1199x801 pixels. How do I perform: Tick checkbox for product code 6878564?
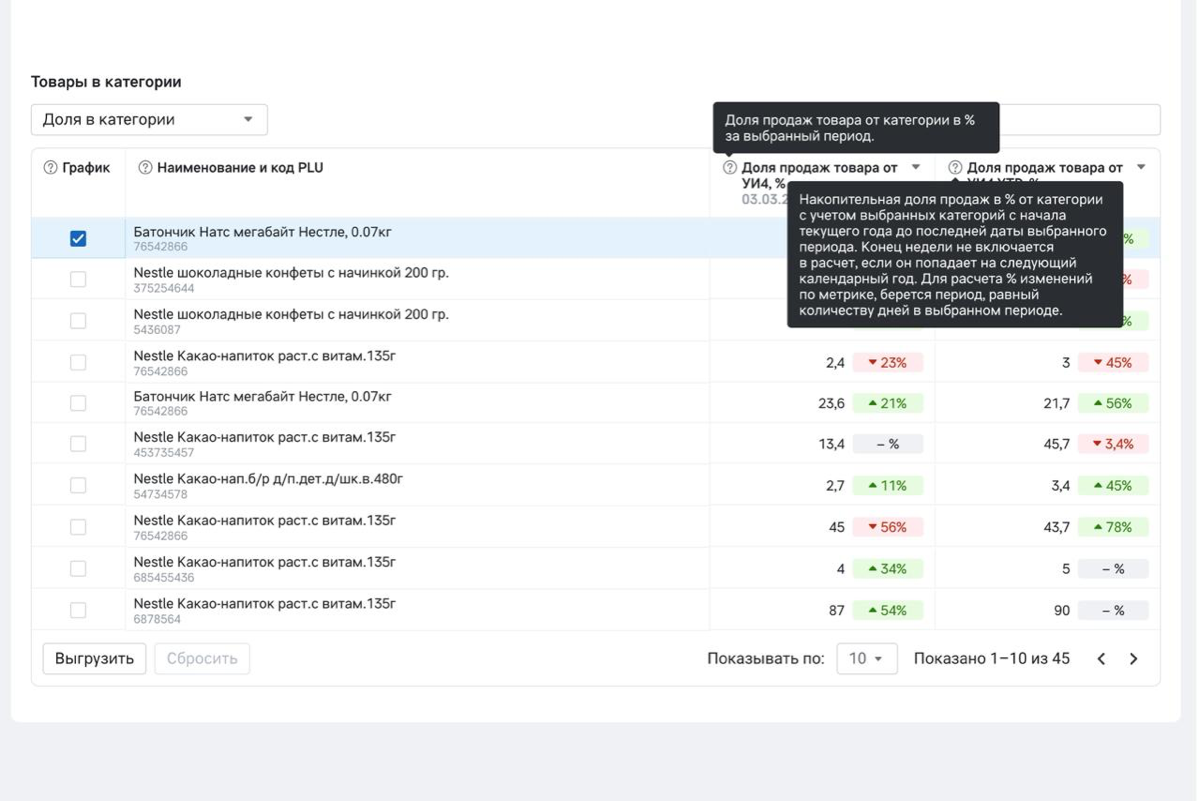click(78, 610)
